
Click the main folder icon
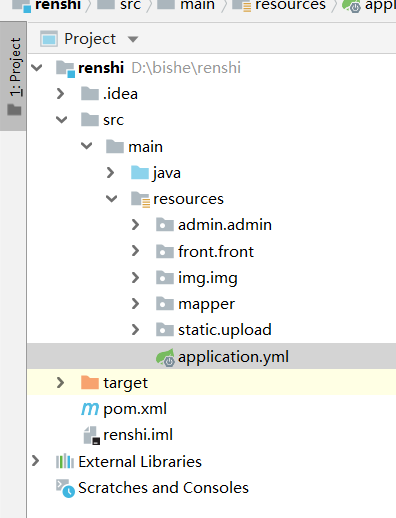click(115, 146)
